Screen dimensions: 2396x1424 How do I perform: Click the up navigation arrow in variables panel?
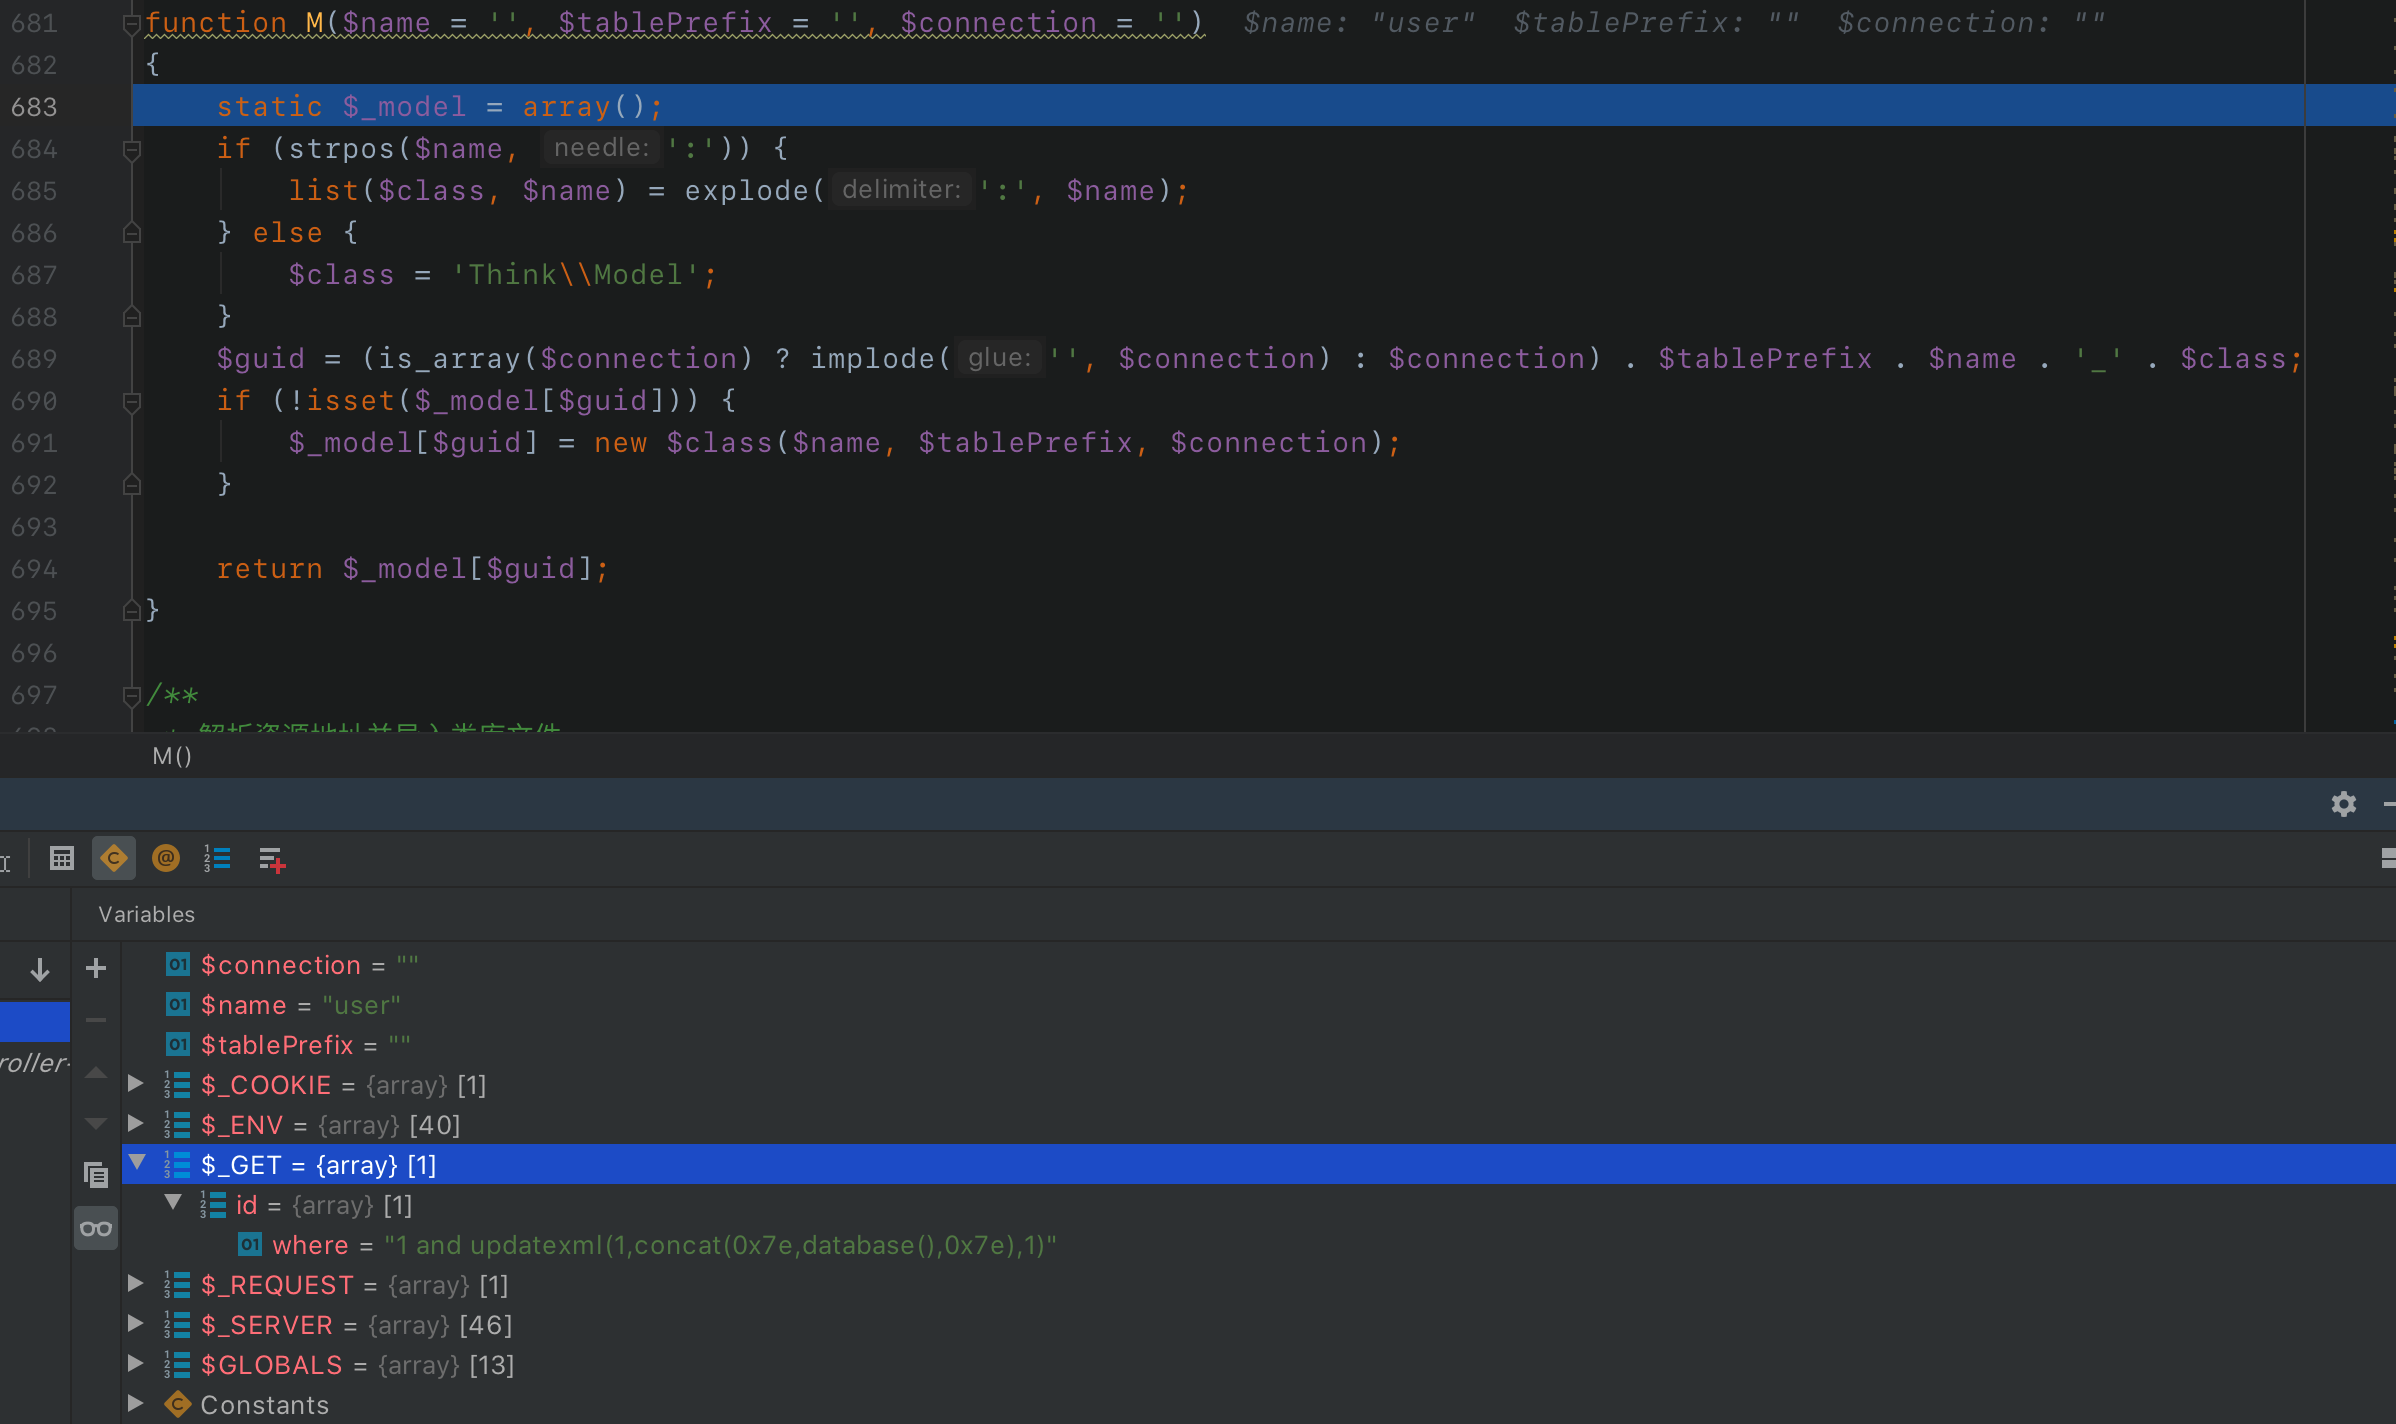(96, 1072)
